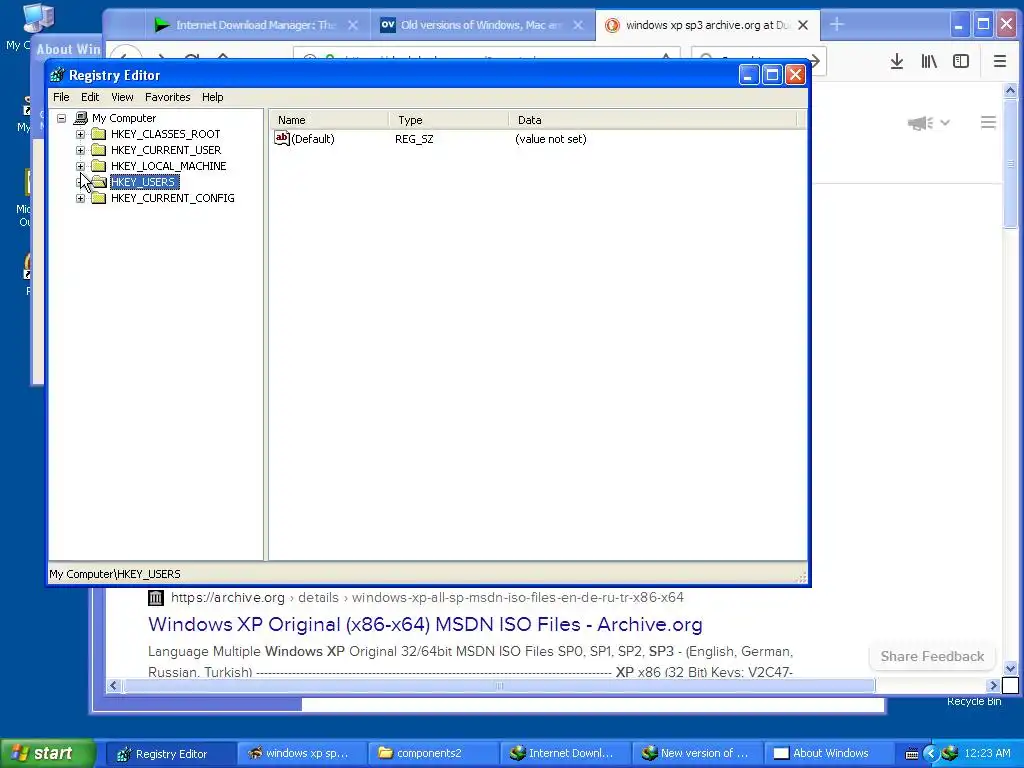Screen dimensions: 1024x768
Task: Switch to Internet Download Manager taskbar button
Action: (x=564, y=753)
